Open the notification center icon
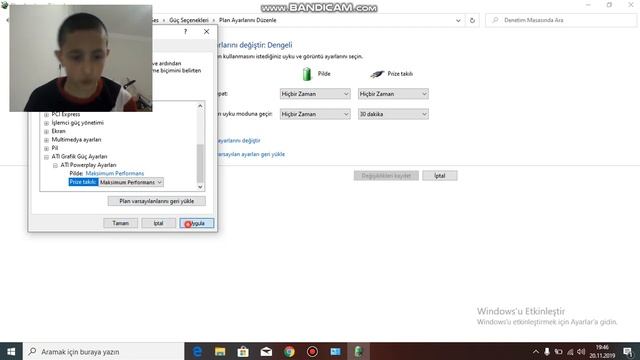 [628, 351]
